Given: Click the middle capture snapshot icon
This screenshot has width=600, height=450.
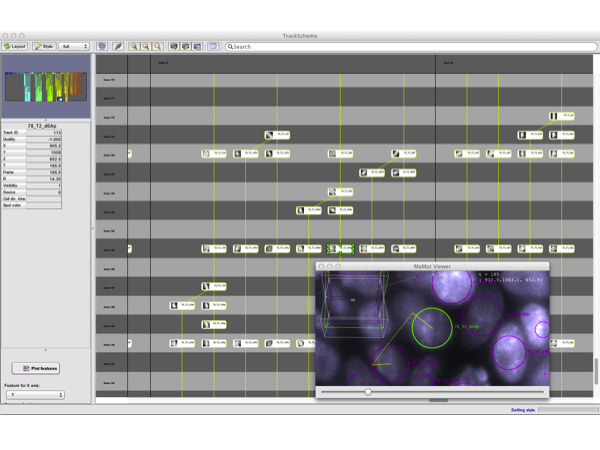Looking at the screenshot, I should (186, 46).
